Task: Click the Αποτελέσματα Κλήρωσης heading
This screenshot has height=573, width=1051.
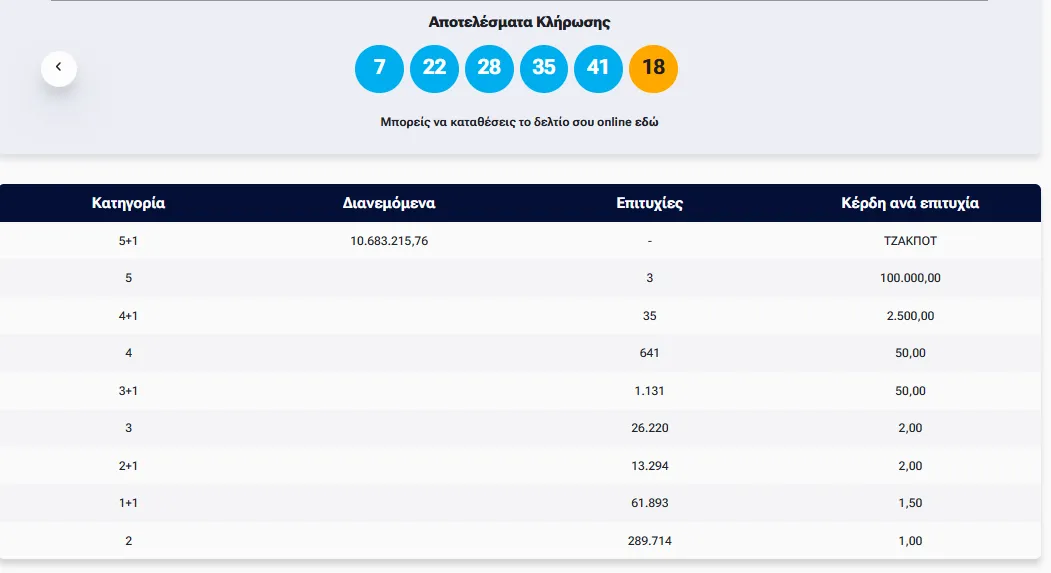Action: 519,22
